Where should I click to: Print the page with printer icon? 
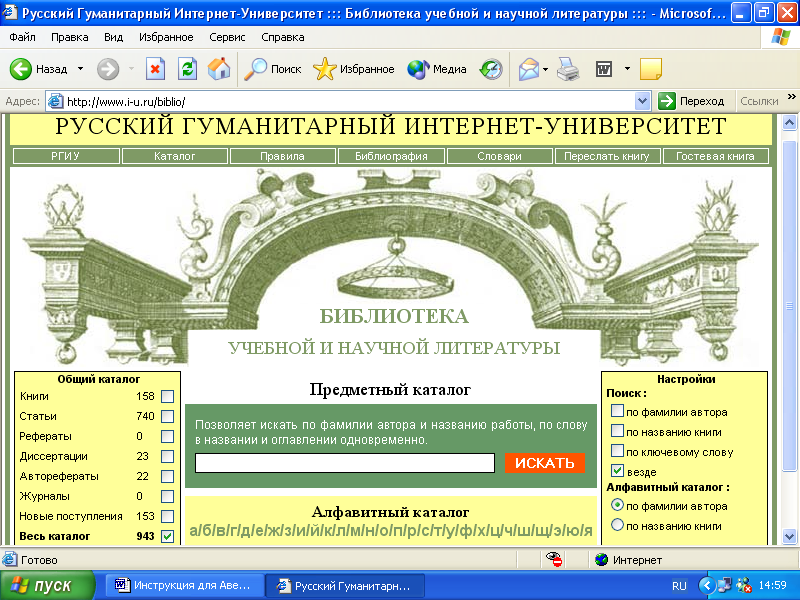(568, 69)
